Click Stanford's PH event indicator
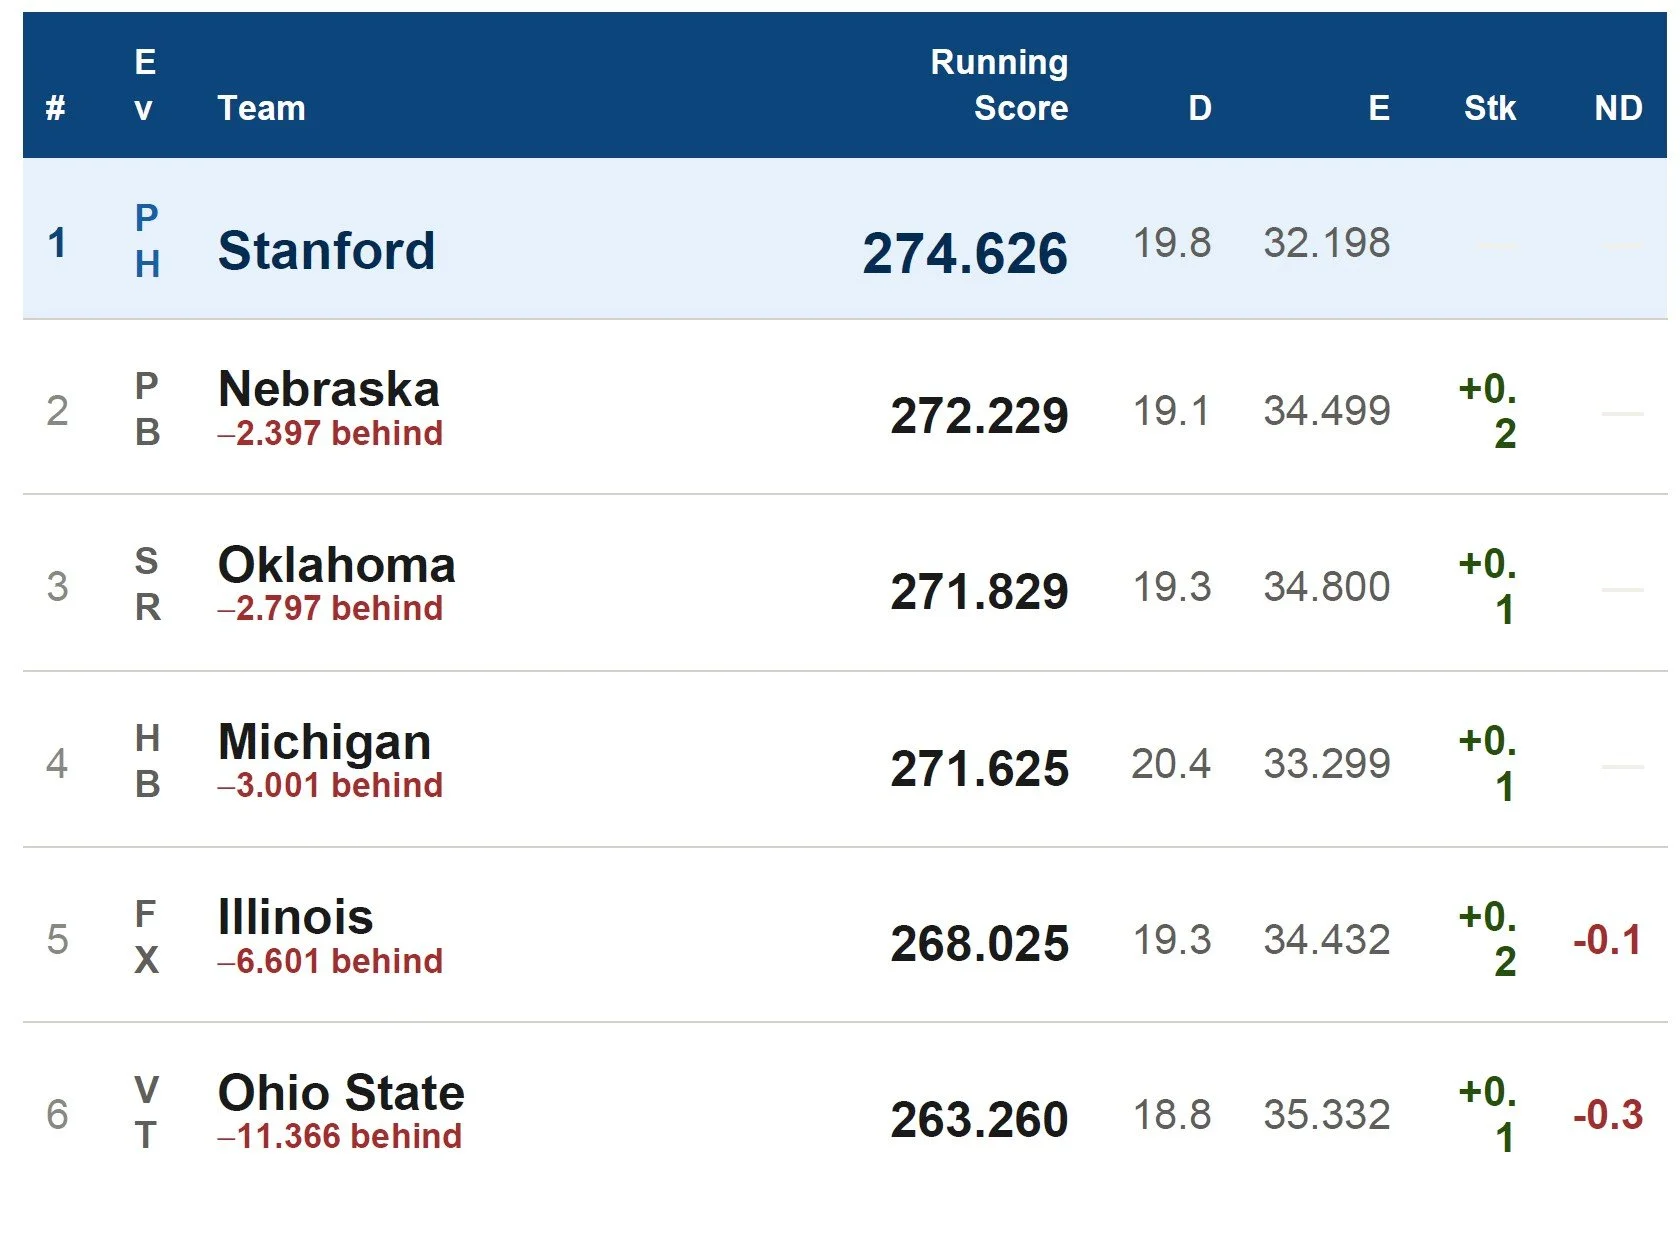1680x1245 pixels. click(x=147, y=241)
